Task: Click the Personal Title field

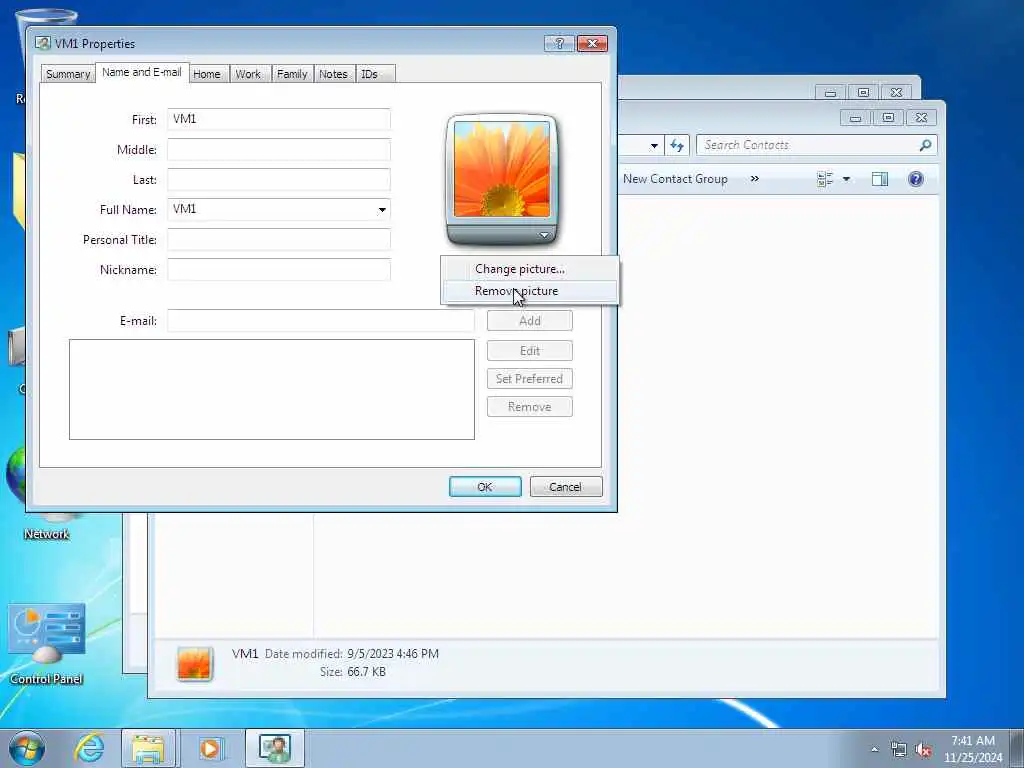Action: click(x=279, y=240)
